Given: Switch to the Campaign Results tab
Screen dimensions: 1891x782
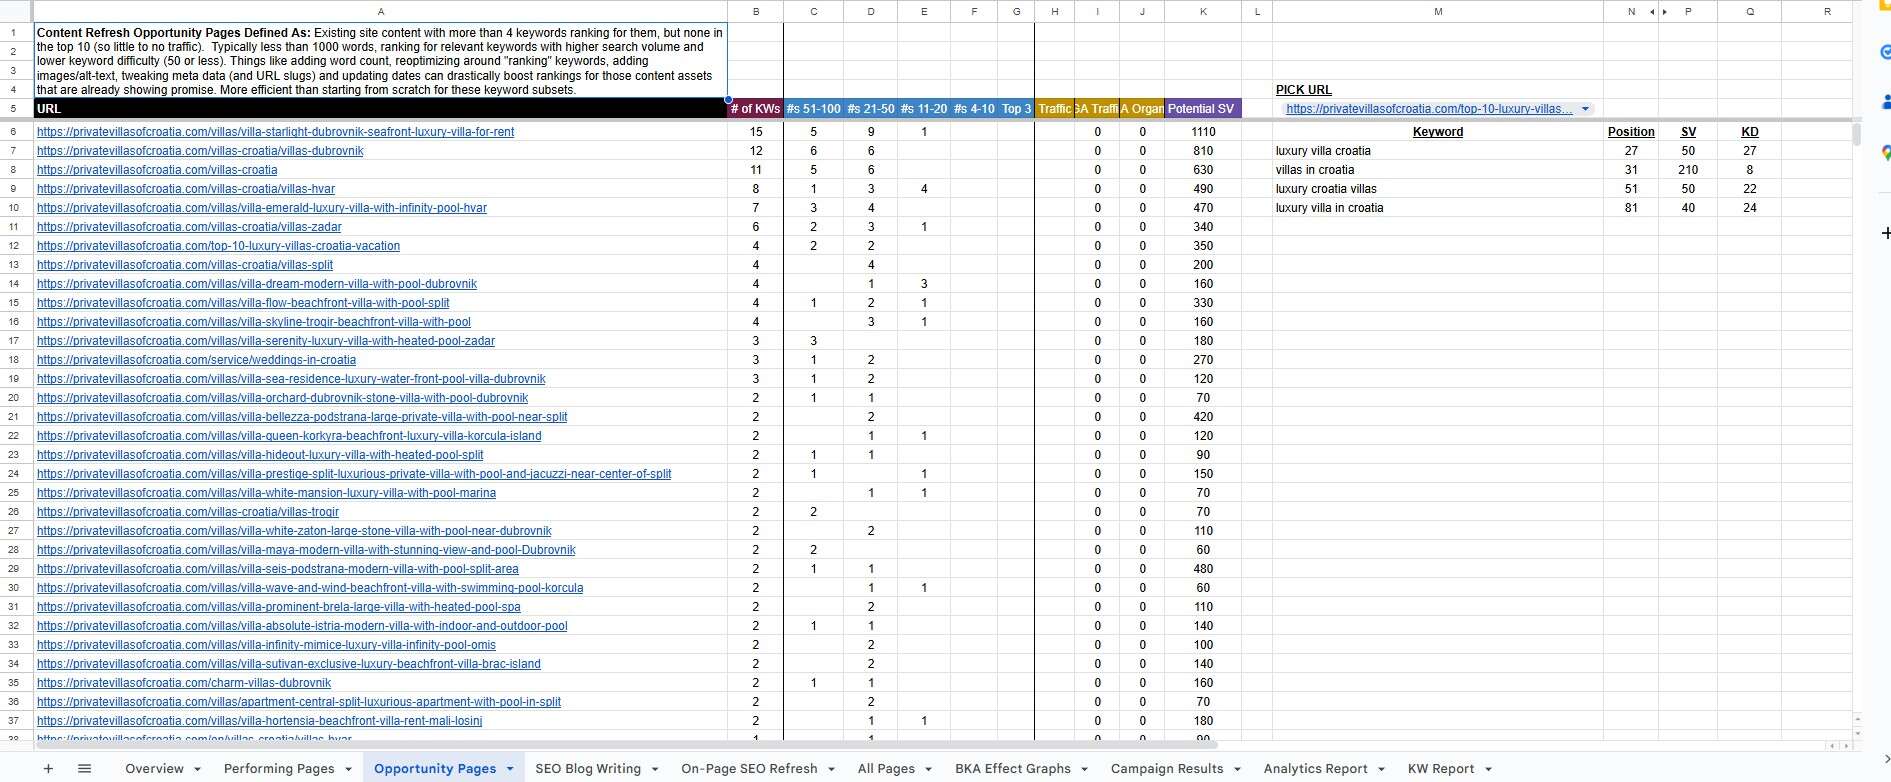Looking at the screenshot, I should click(1167, 769).
